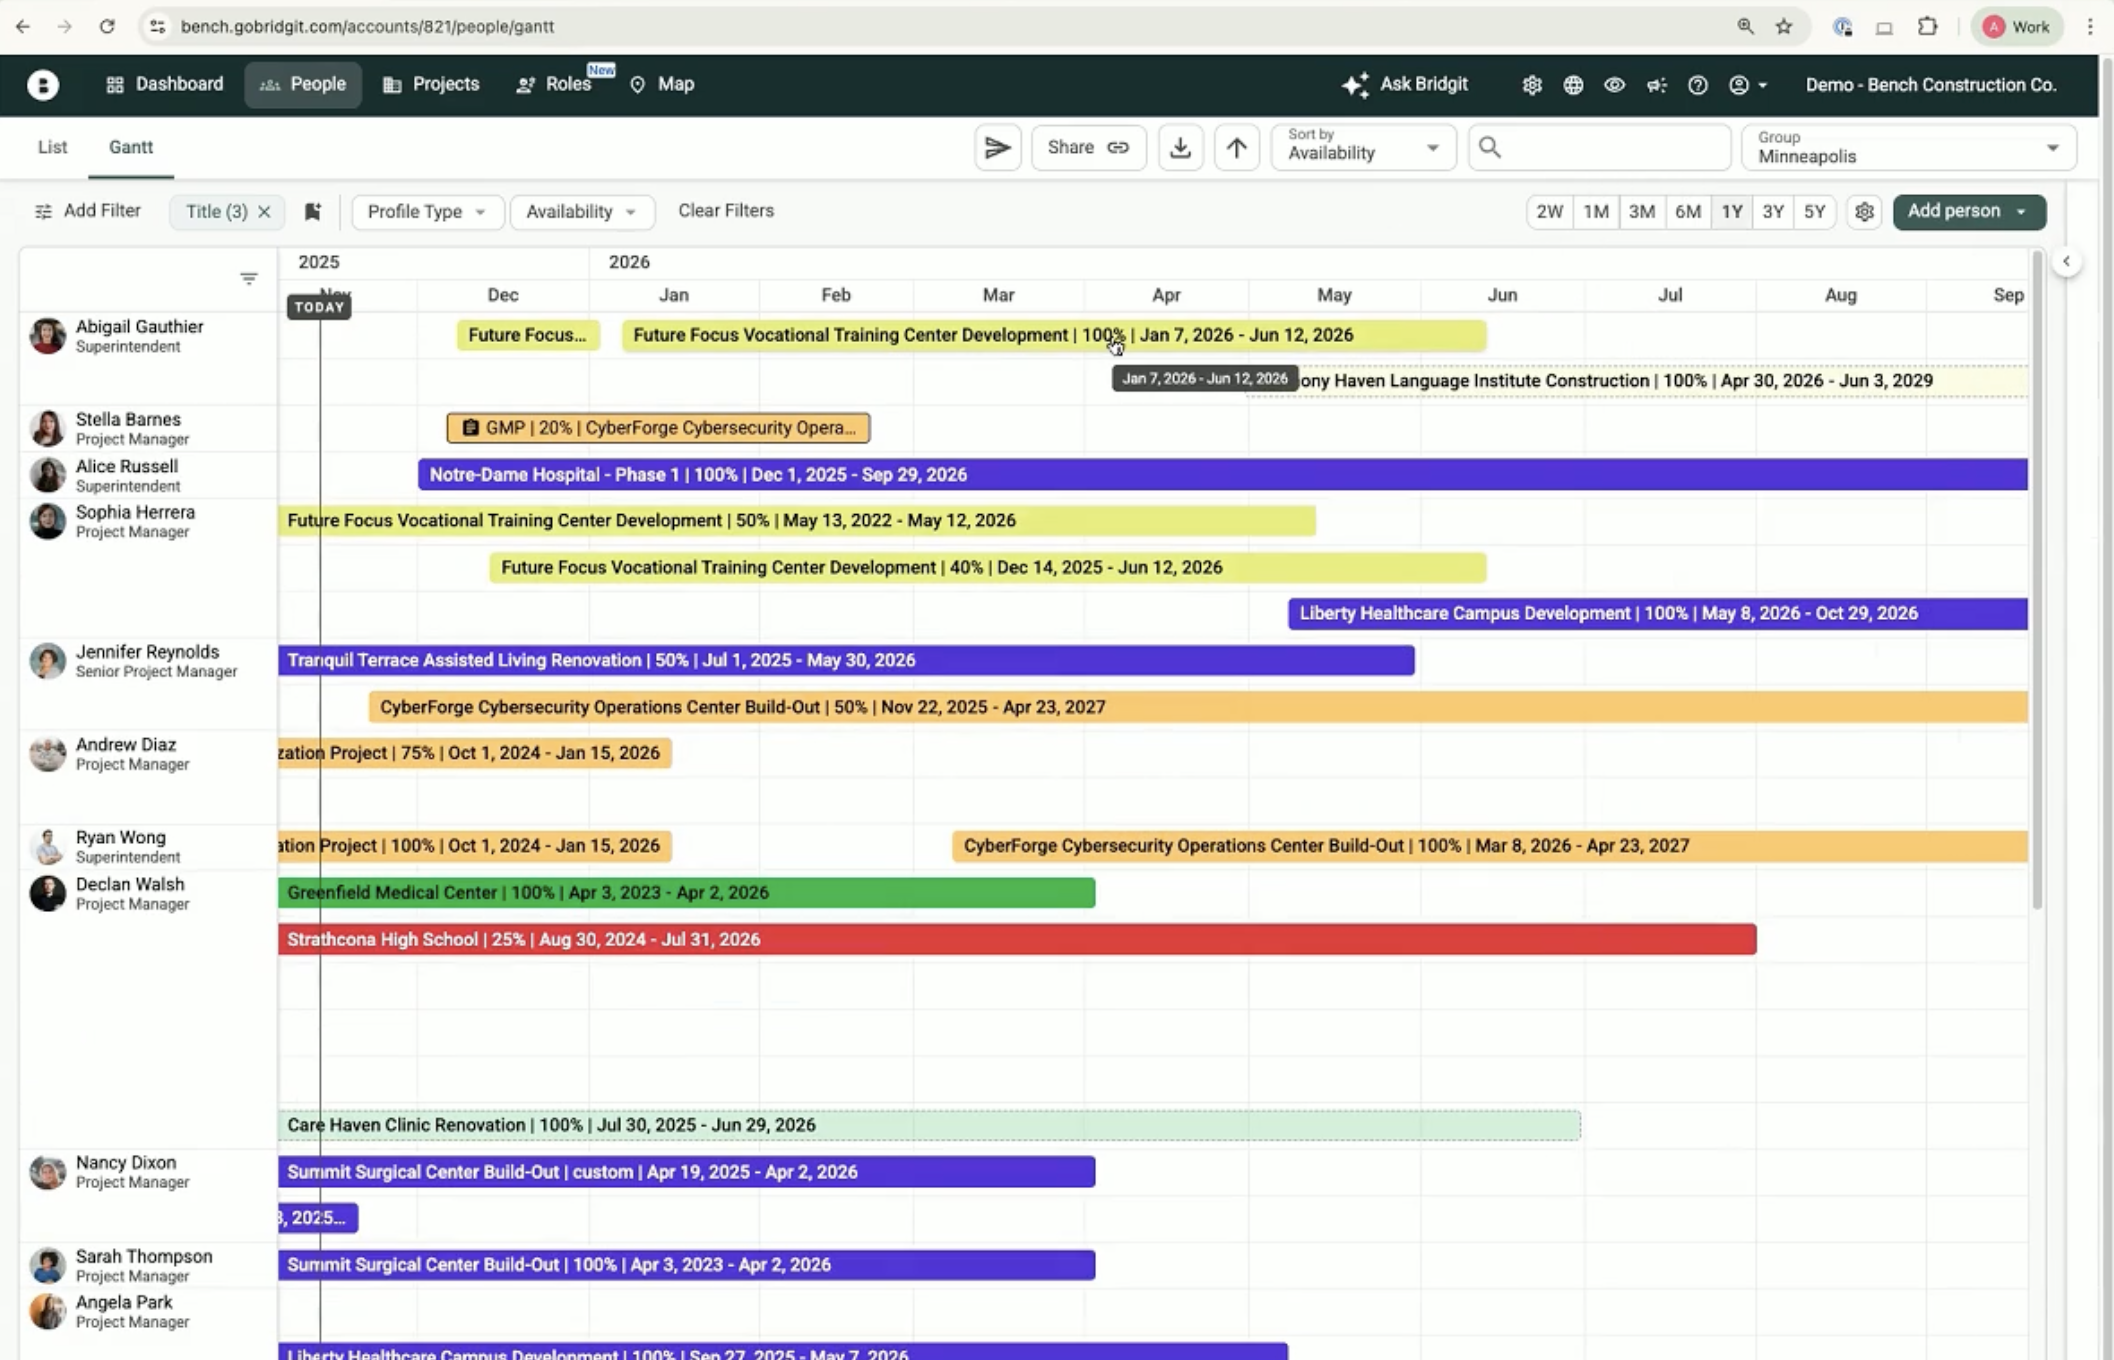Switch to the List tab
This screenshot has width=2114, height=1360.
point(52,147)
